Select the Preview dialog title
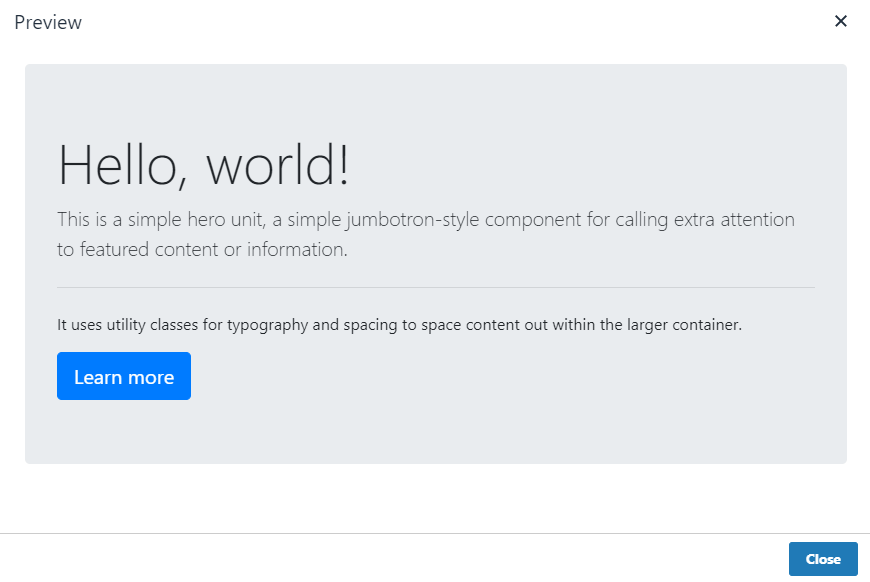The width and height of the screenshot is (870, 582). [48, 22]
